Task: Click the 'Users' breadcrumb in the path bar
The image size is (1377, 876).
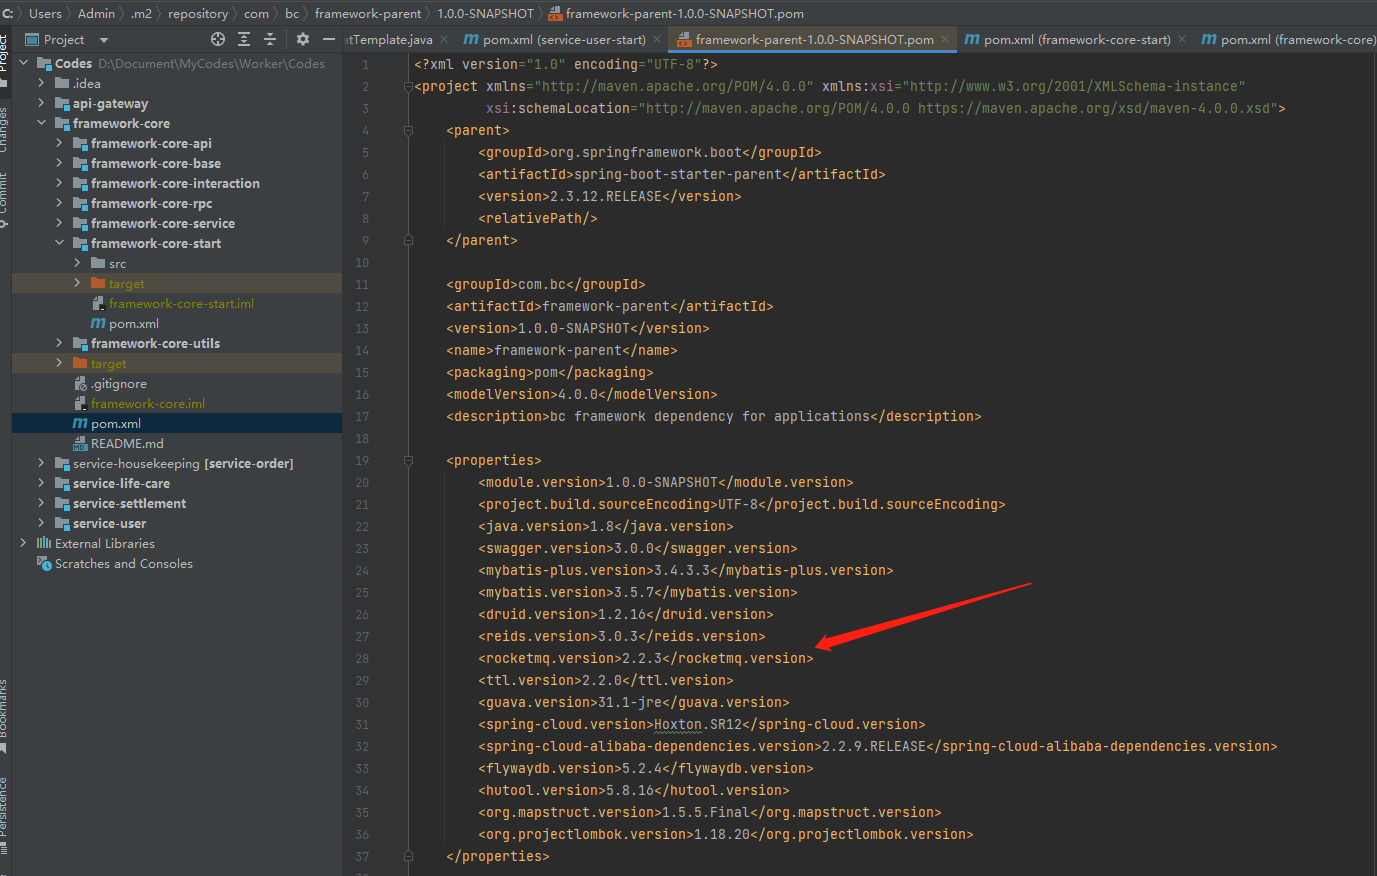Action: pyautogui.click(x=45, y=13)
